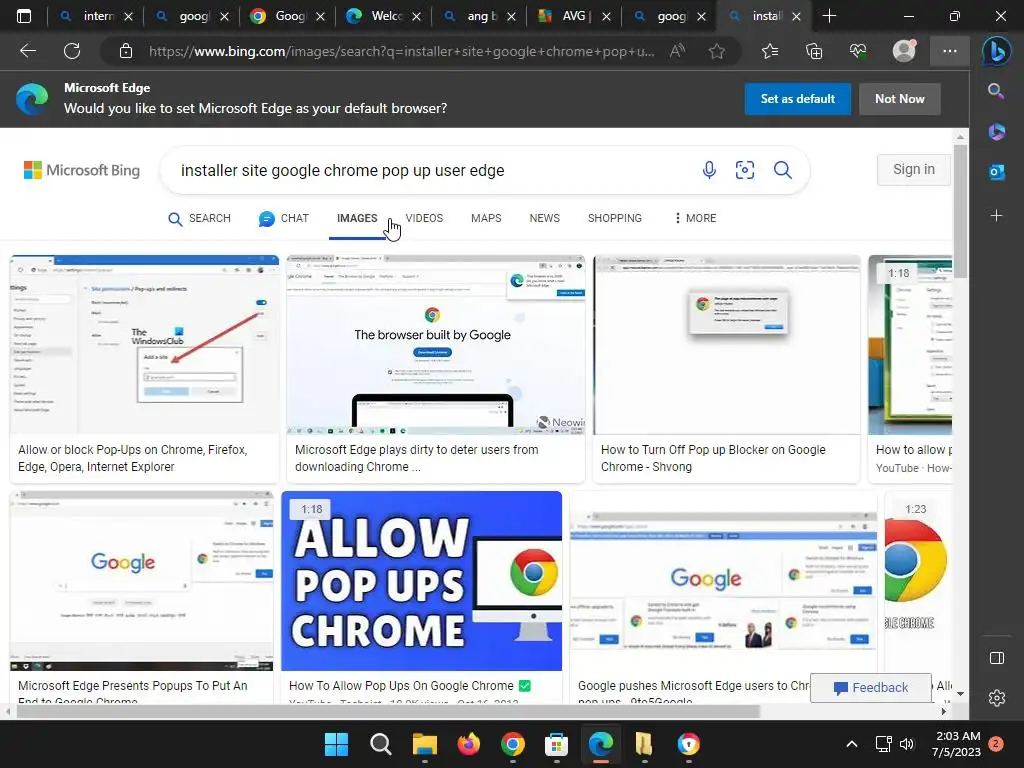
Task: Click the Bing search input field
Action: point(431,170)
